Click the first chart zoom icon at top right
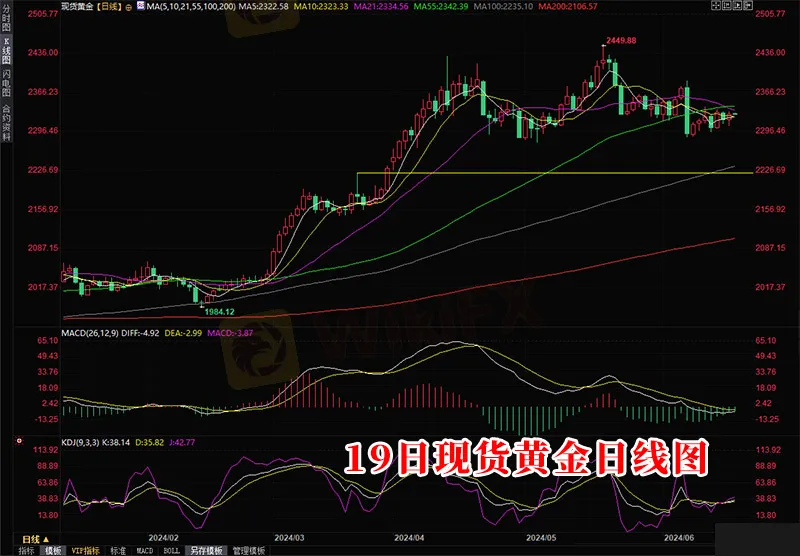 (x=716, y=6)
